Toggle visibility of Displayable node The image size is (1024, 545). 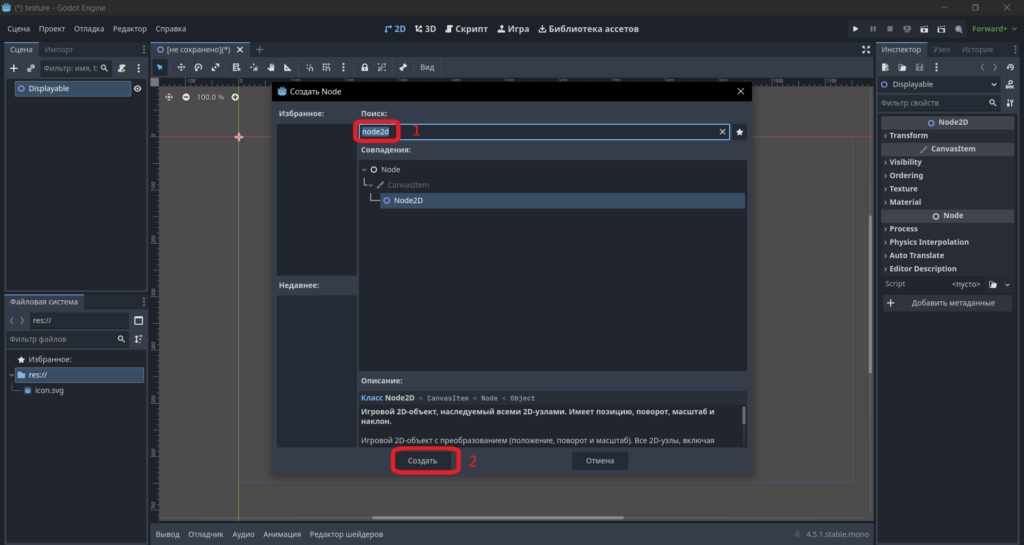tap(137, 89)
